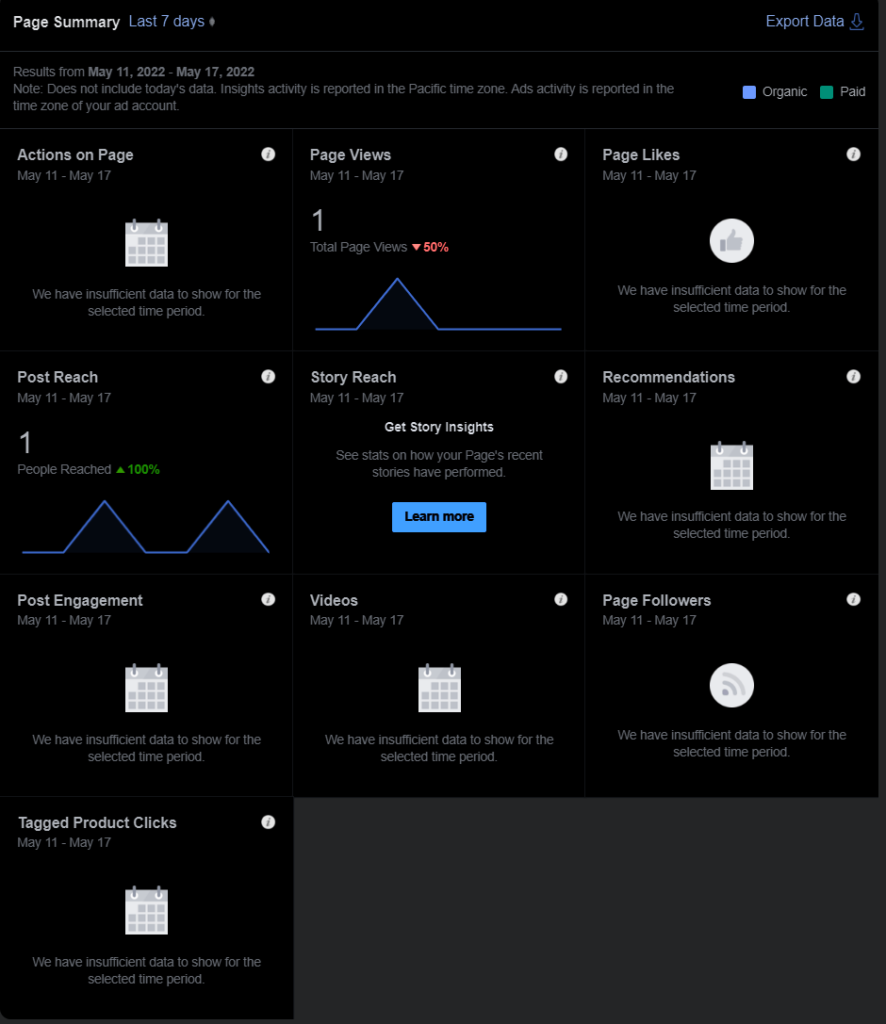Image resolution: width=886 pixels, height=1024 pixels.
Task: Select the Page Summary heading
Action: click(x=66, y=21)
